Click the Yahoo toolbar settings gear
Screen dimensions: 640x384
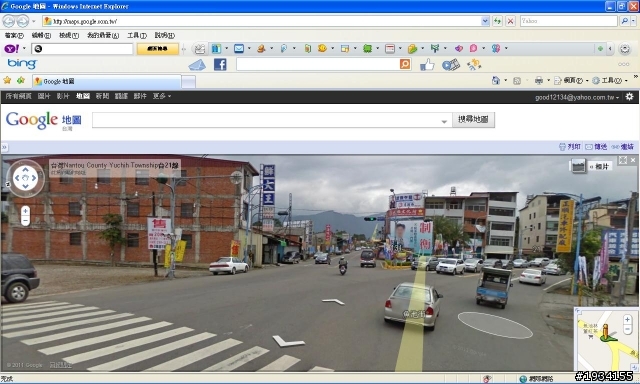(x=624, y=49)
